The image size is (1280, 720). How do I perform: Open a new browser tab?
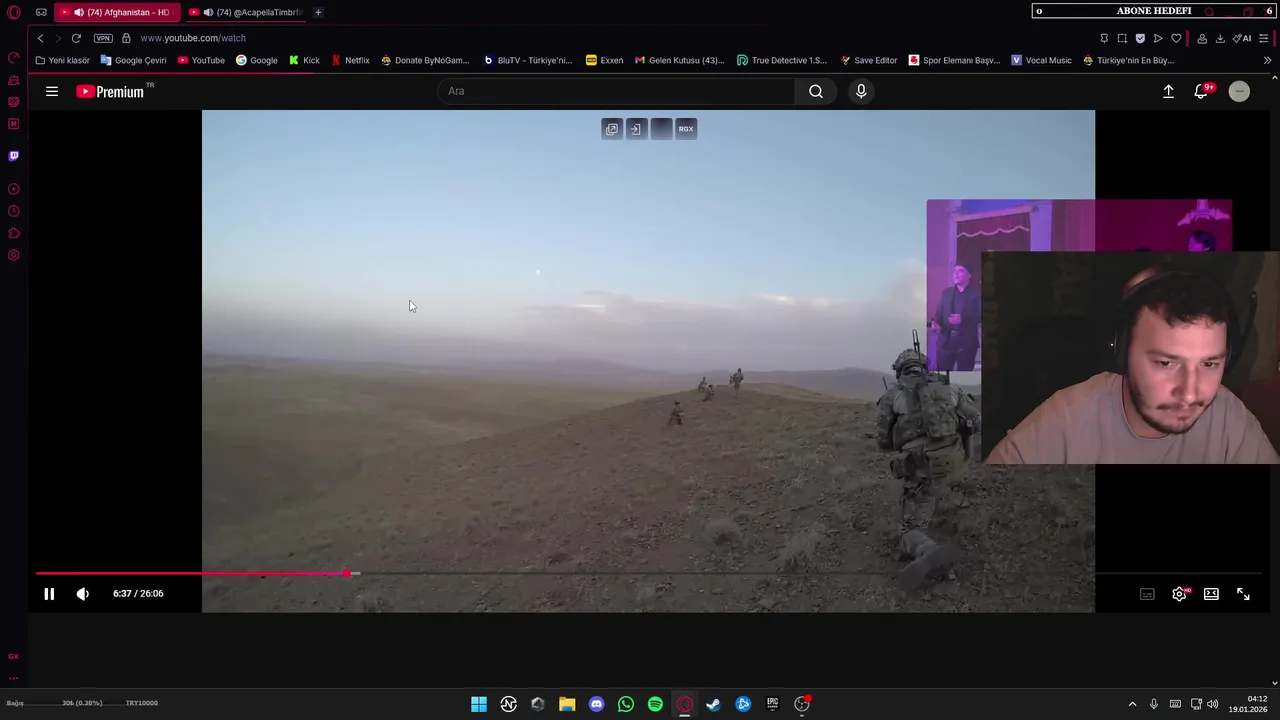(x=318, y=12)
